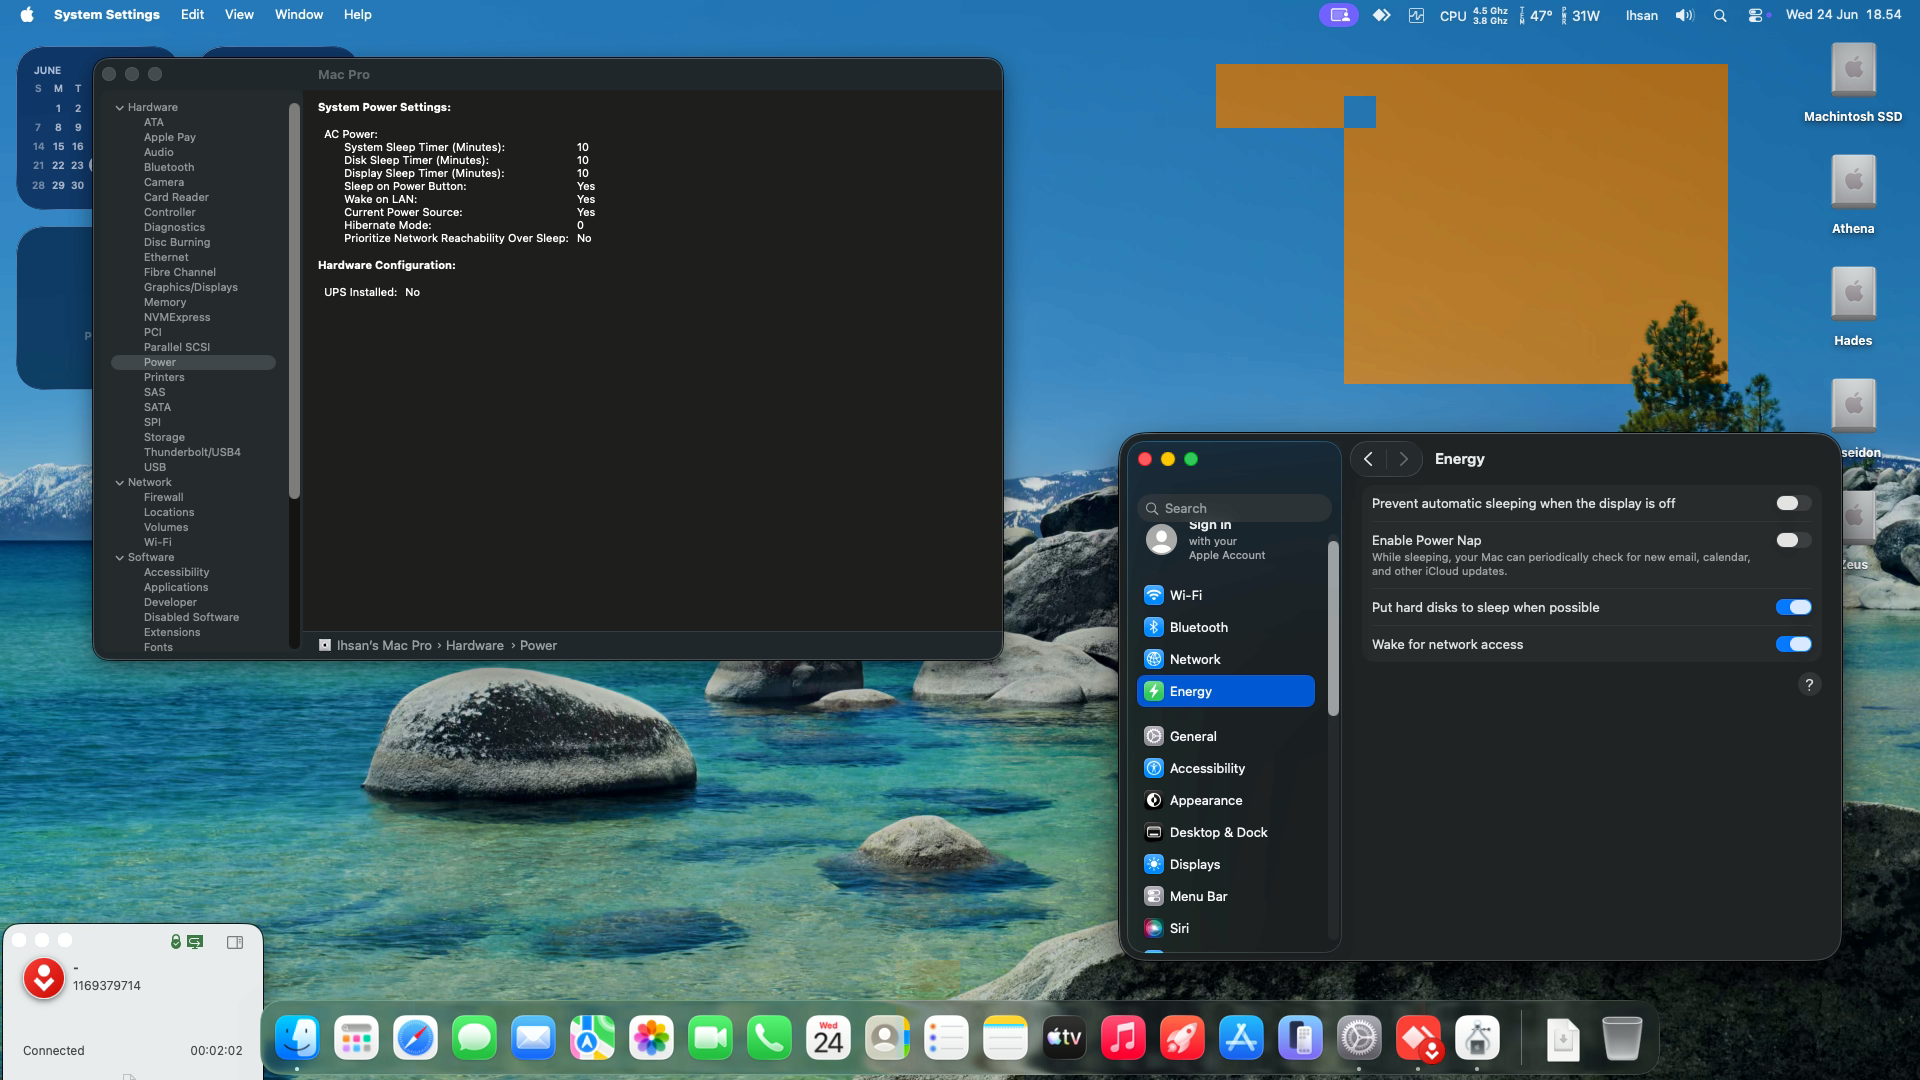Go back in System Settings
The image size is (1920, 1080).
tap(1368, 459)
